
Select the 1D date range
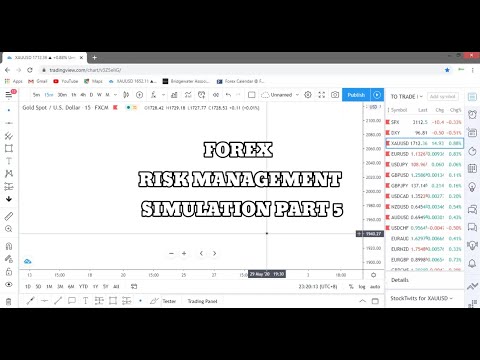[28, 286]
